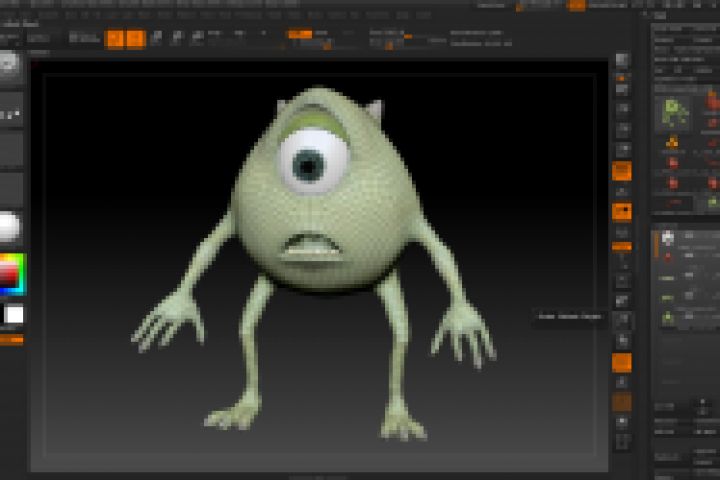Viewport: 720px width, 480px height.
Task: Click the Scale icon on the right shelf
Action: [x=622, y=341]
